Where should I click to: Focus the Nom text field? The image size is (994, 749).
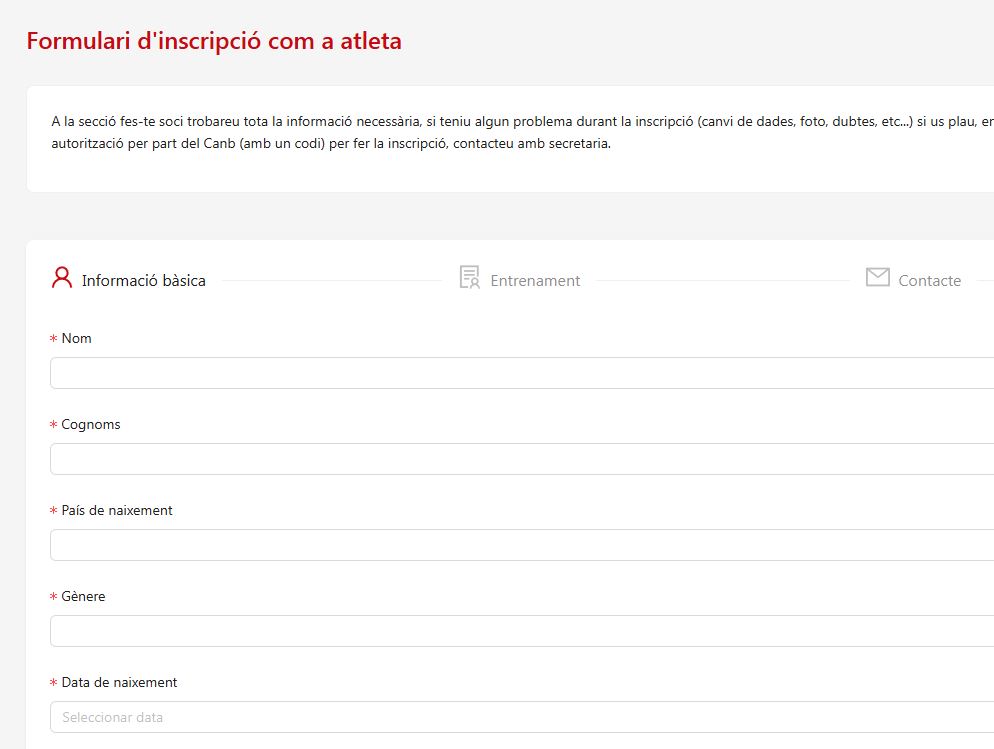(x=520, y=373)
